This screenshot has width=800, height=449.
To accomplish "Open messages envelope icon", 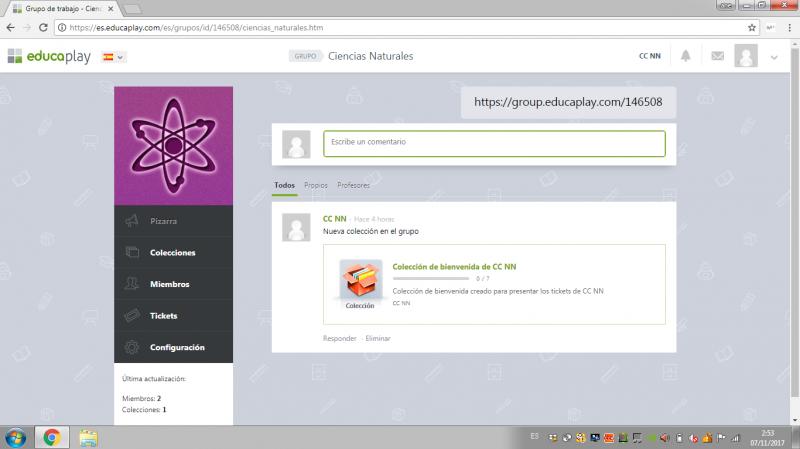I will pyautogui.click(x=717, y=56).
